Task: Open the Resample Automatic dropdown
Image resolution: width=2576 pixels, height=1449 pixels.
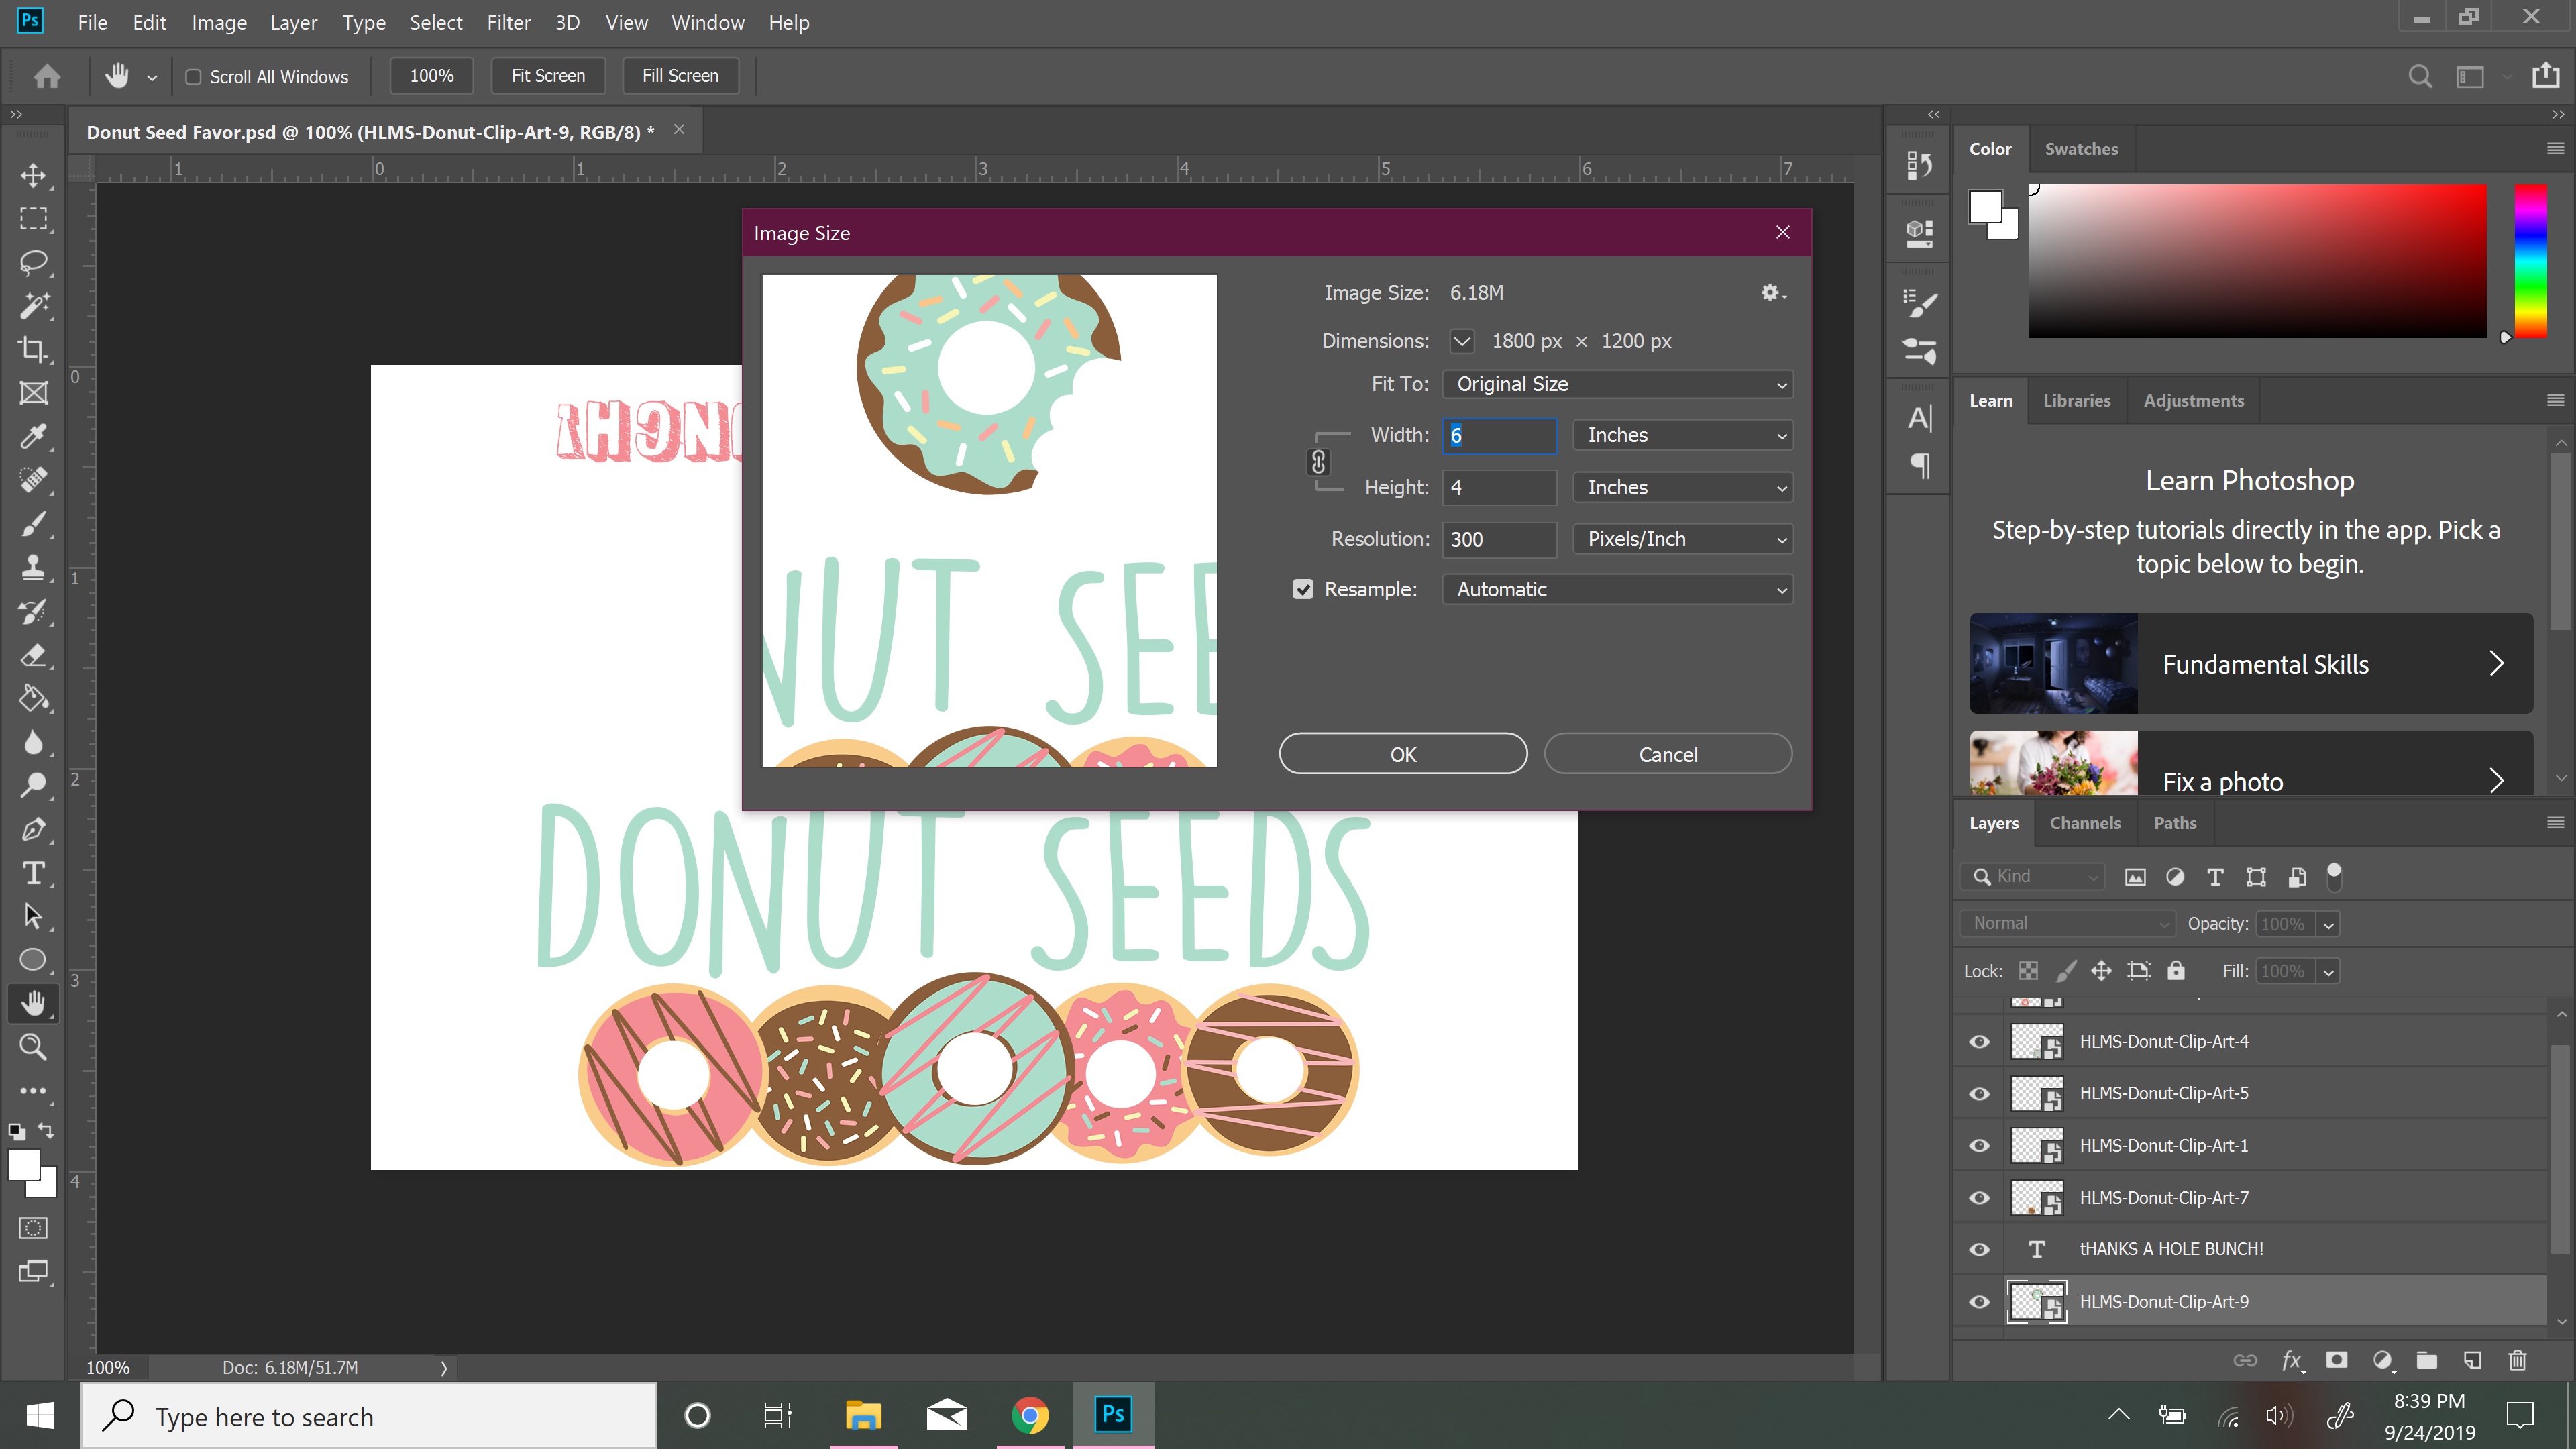Action: click(x=1617, y=589)
